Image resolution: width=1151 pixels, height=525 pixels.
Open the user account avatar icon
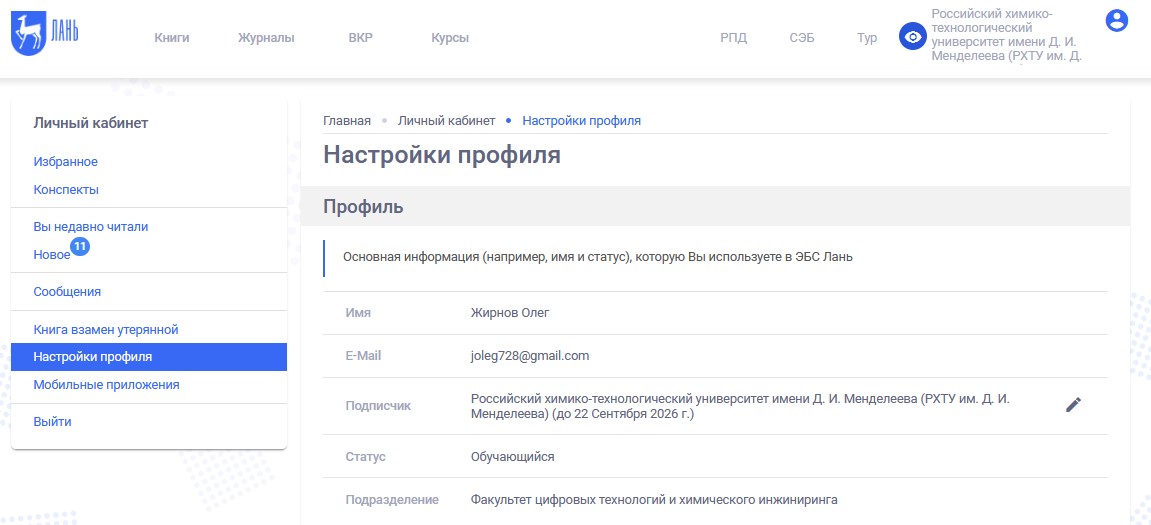click(1116, 20)
